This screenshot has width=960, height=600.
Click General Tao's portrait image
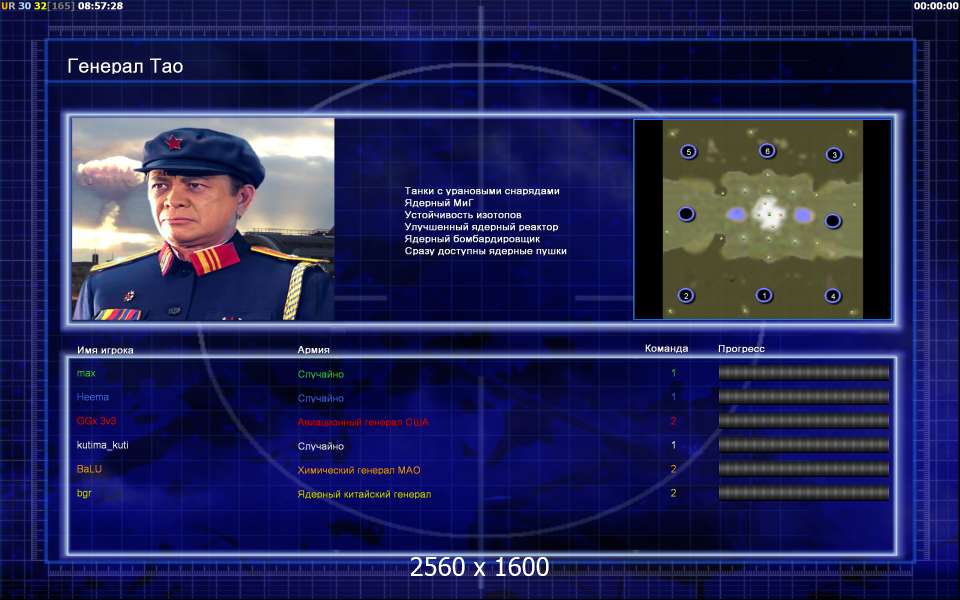click(203, 219)
